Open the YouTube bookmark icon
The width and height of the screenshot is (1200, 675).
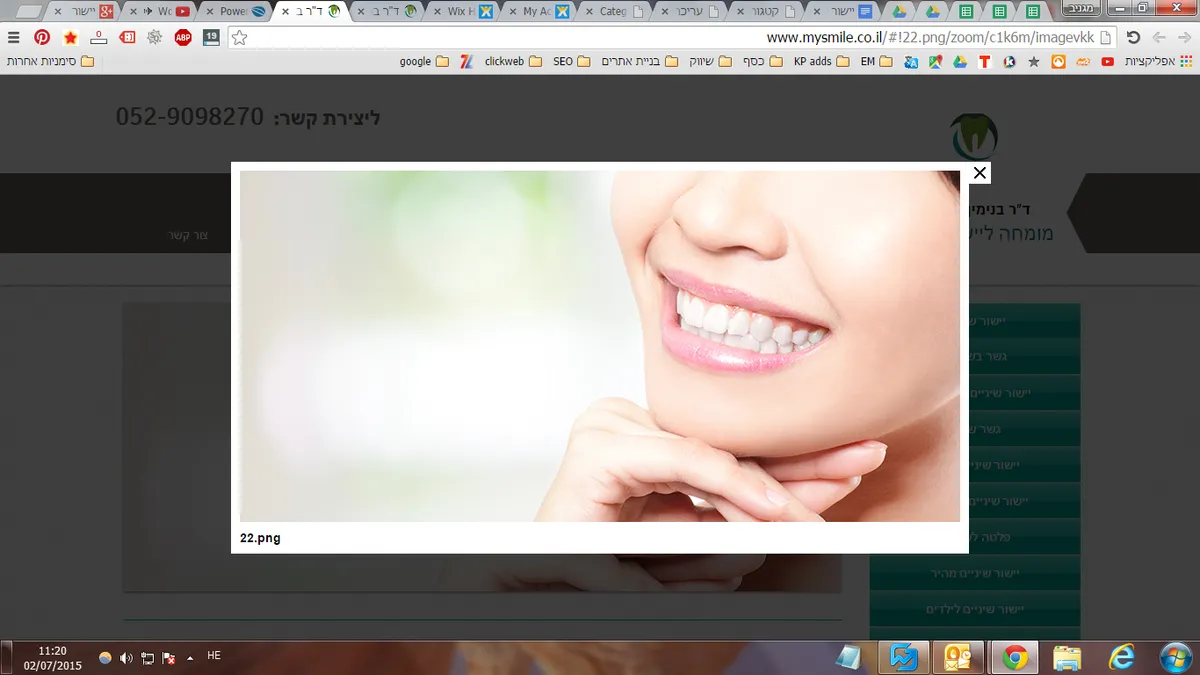click(1107, 61)
